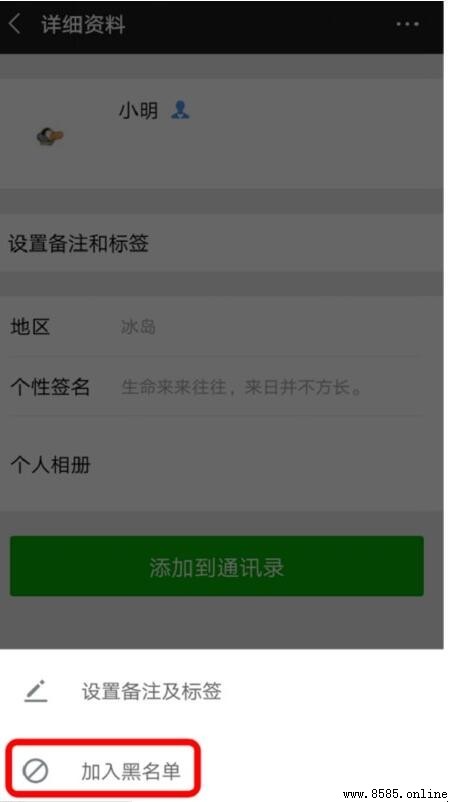Tap Xiao Ming's profile avatar

[x=50, y=136]
